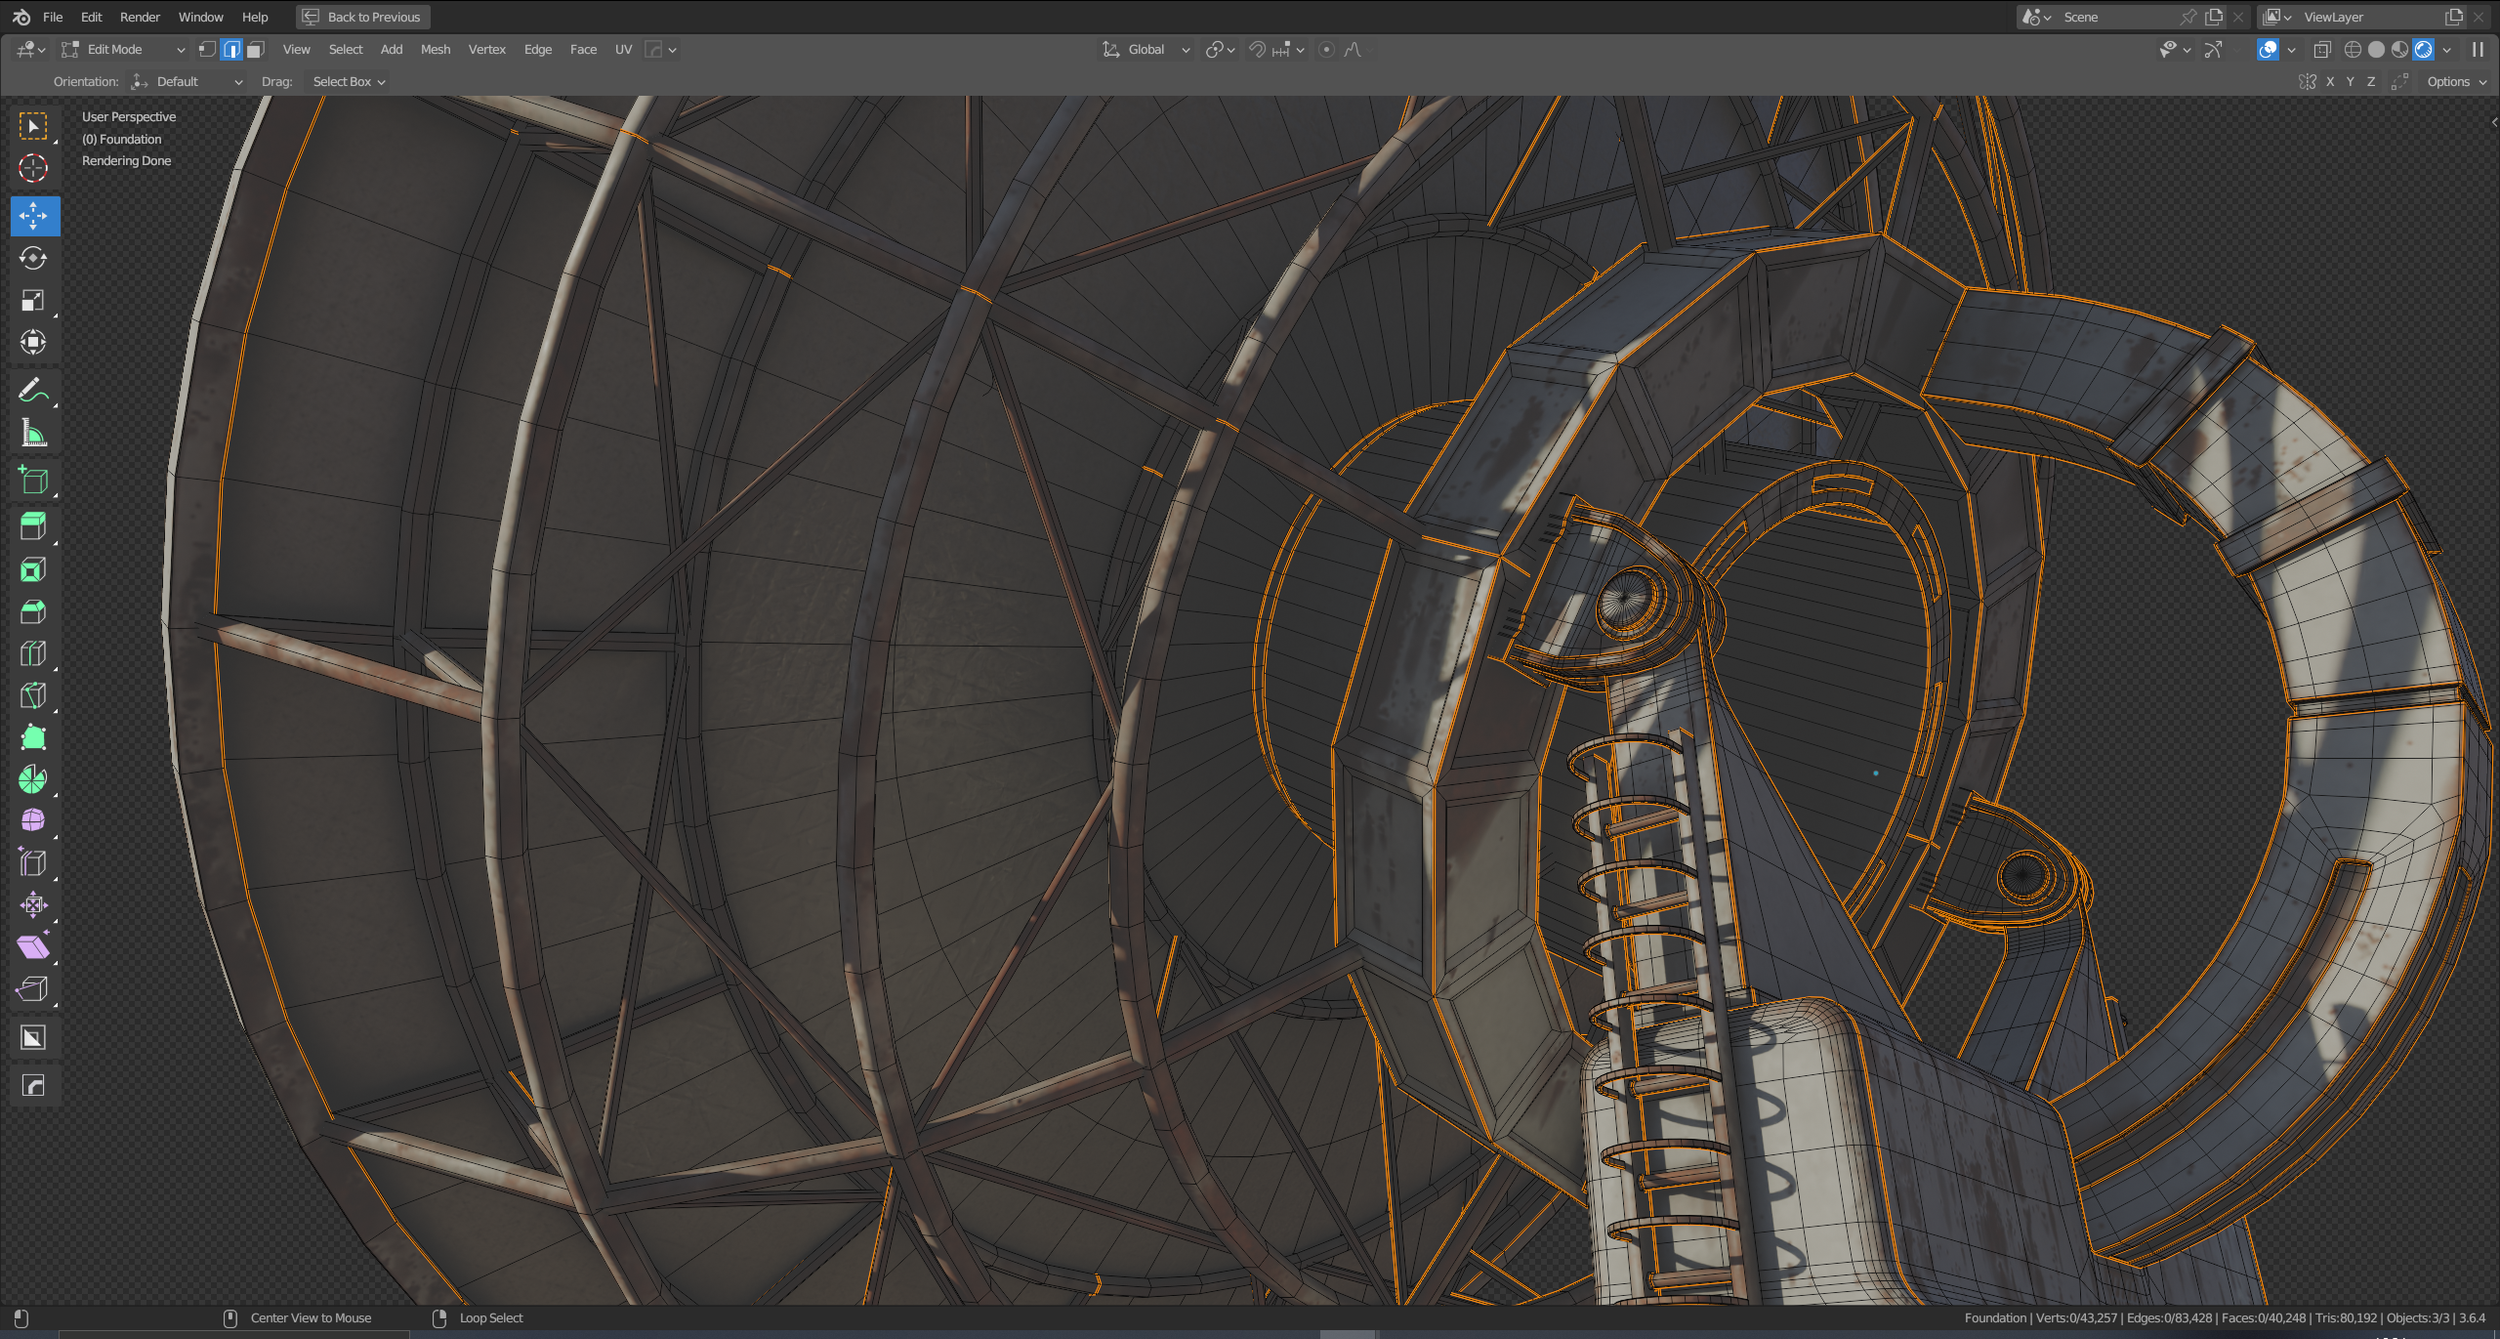Viewport: 2500px width, 1339px height.
Task: Click the Back to Previous button
Action: pyautogui.click(x=363, y=17)
